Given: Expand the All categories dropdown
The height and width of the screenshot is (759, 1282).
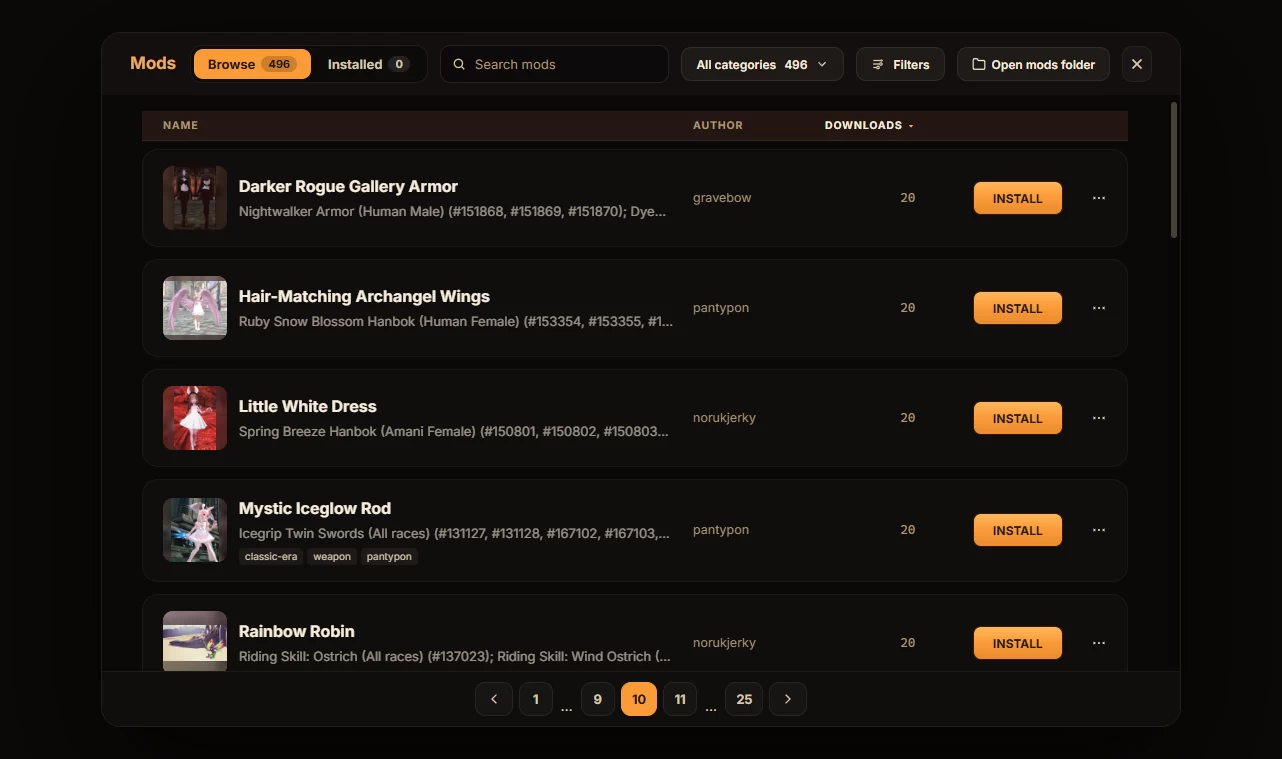Looking at the screenshot, I should pos(762,64).
